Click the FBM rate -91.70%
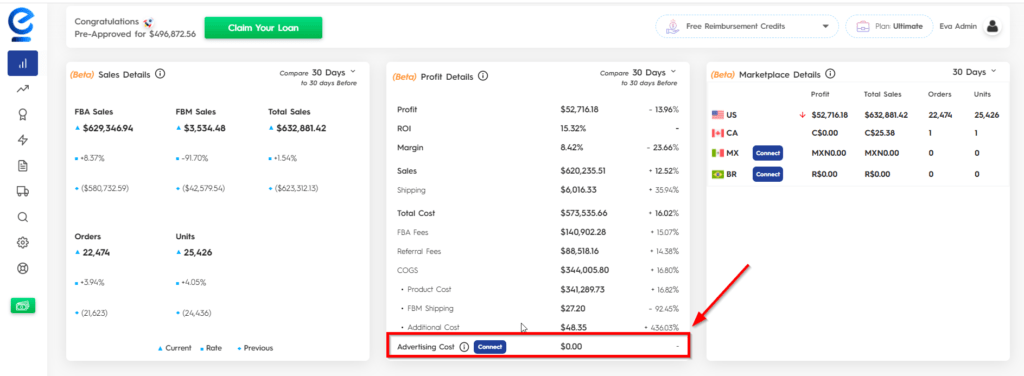 [x=195, y=159]
